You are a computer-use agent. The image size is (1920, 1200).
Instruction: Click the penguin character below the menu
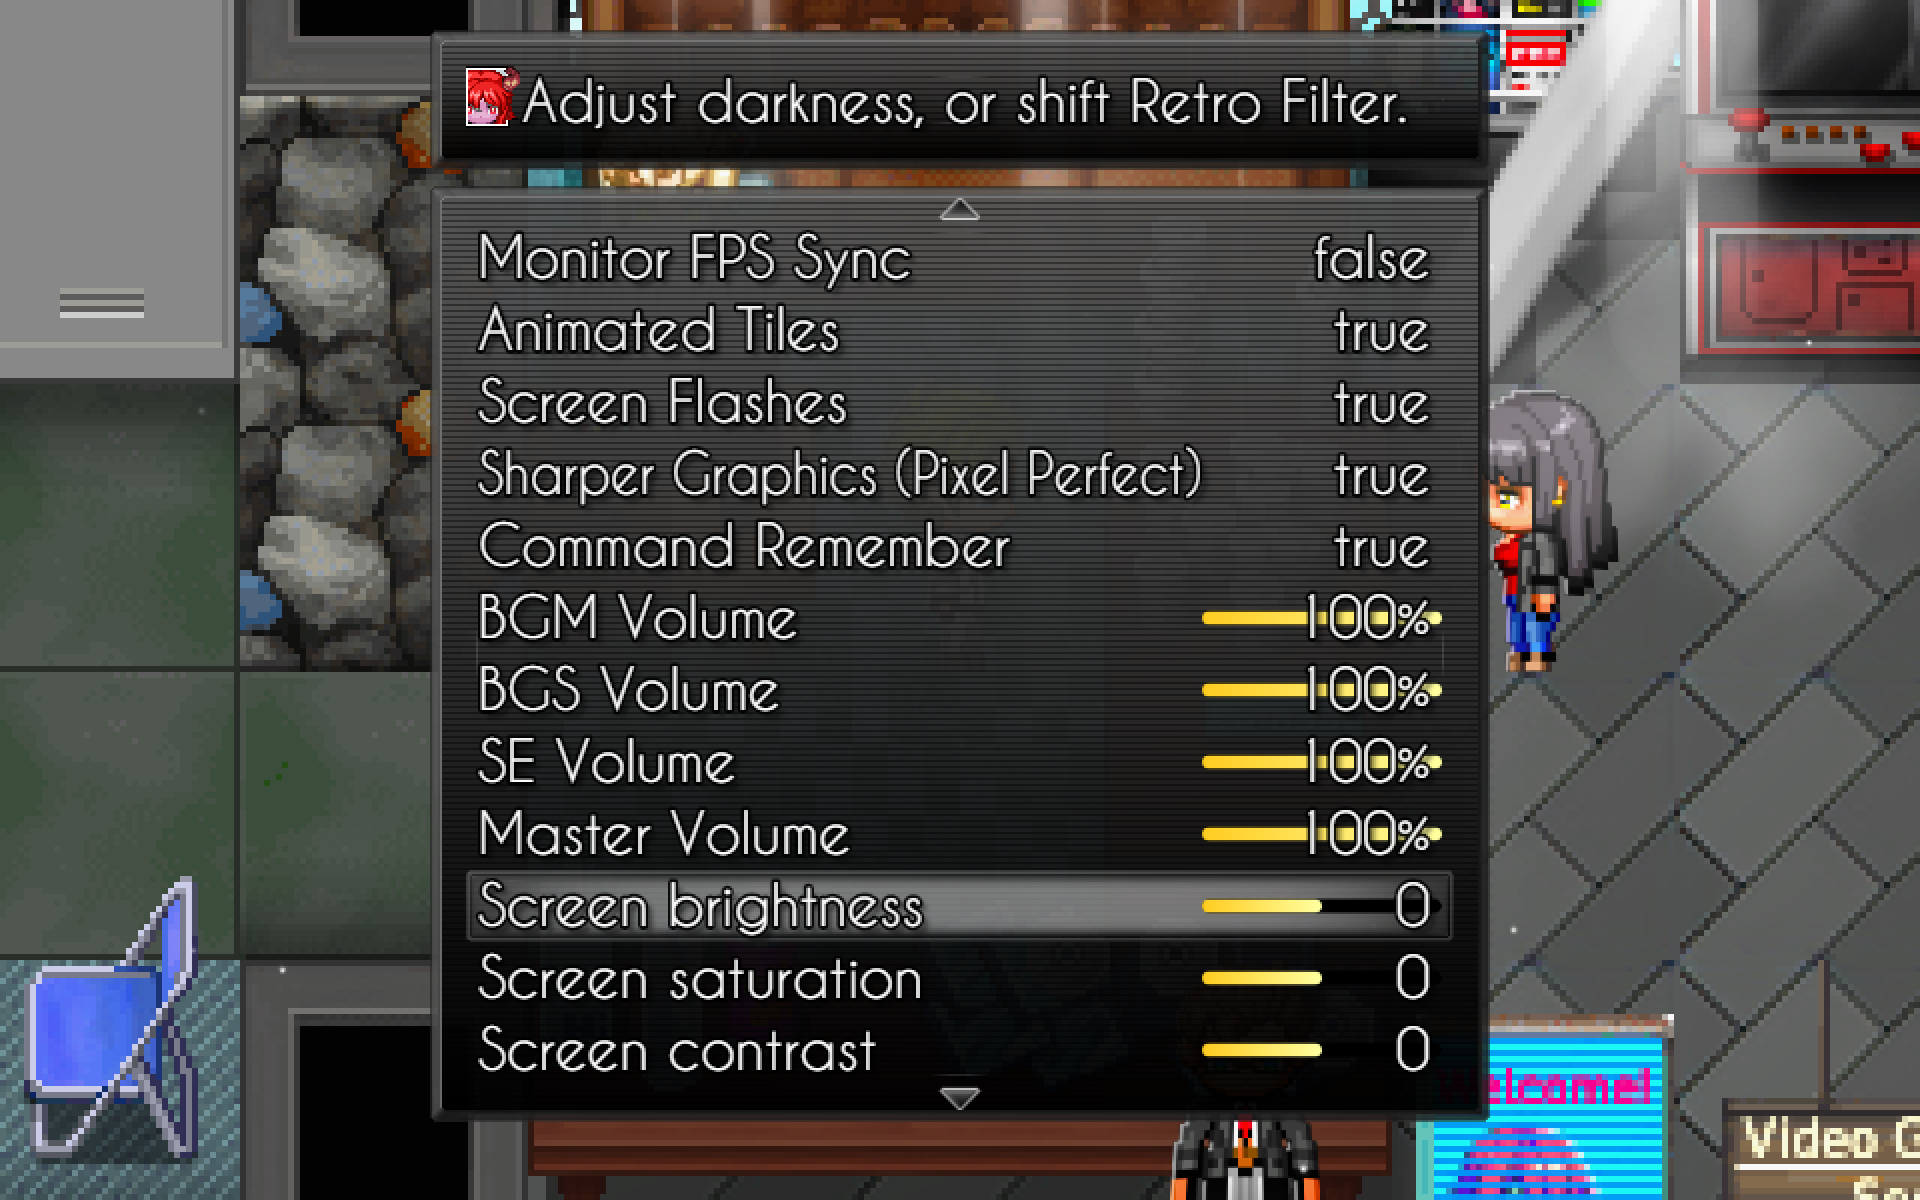pyautogui.click(x=1243, y=1158)
